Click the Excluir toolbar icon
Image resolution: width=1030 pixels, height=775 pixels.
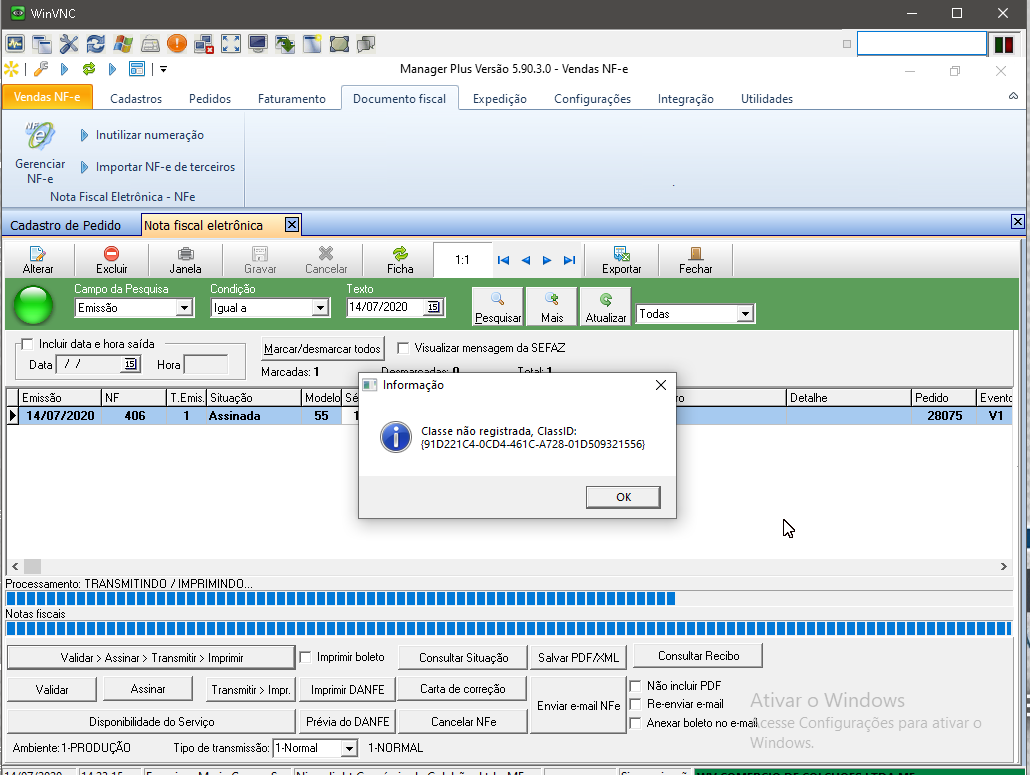point(111,255)
